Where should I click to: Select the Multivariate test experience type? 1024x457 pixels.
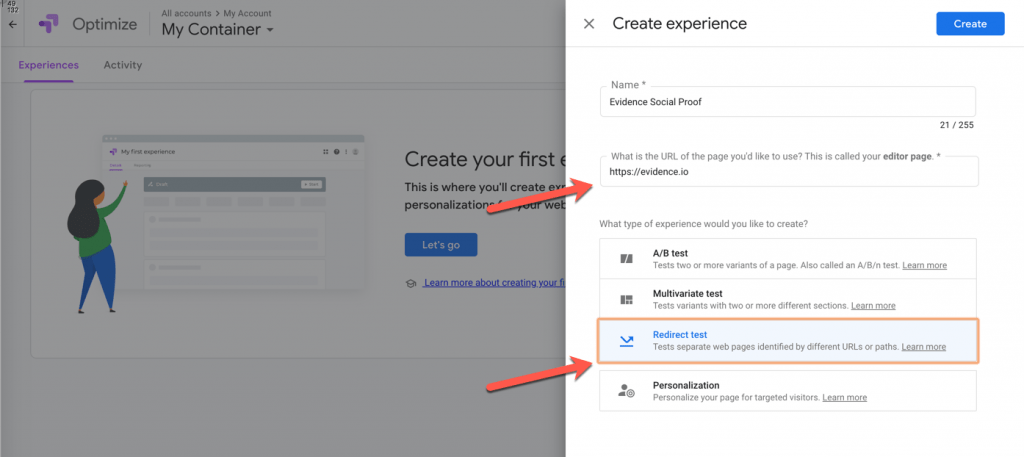(x=788, y=299)
